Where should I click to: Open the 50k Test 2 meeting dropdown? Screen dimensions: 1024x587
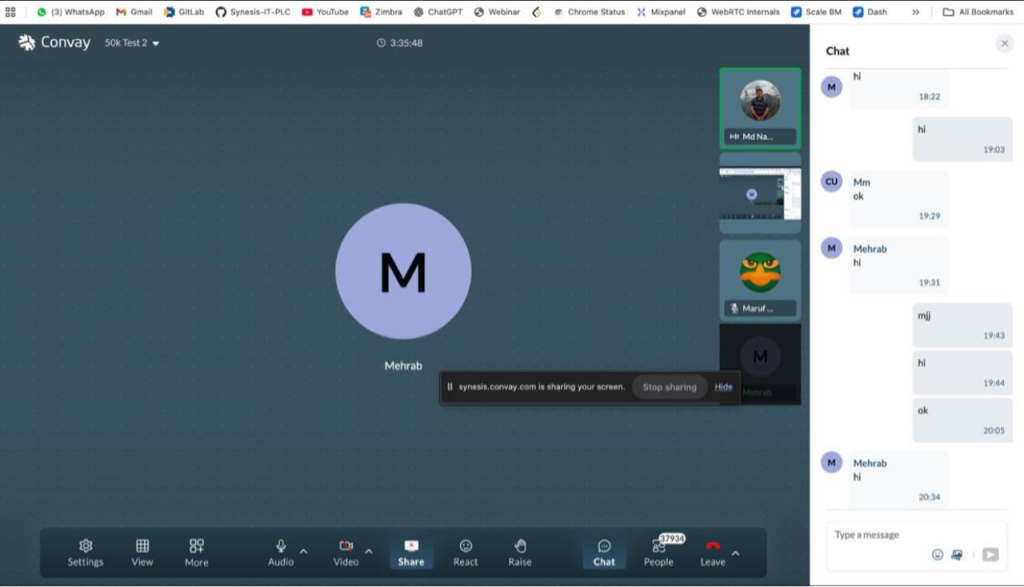(133, 43)
